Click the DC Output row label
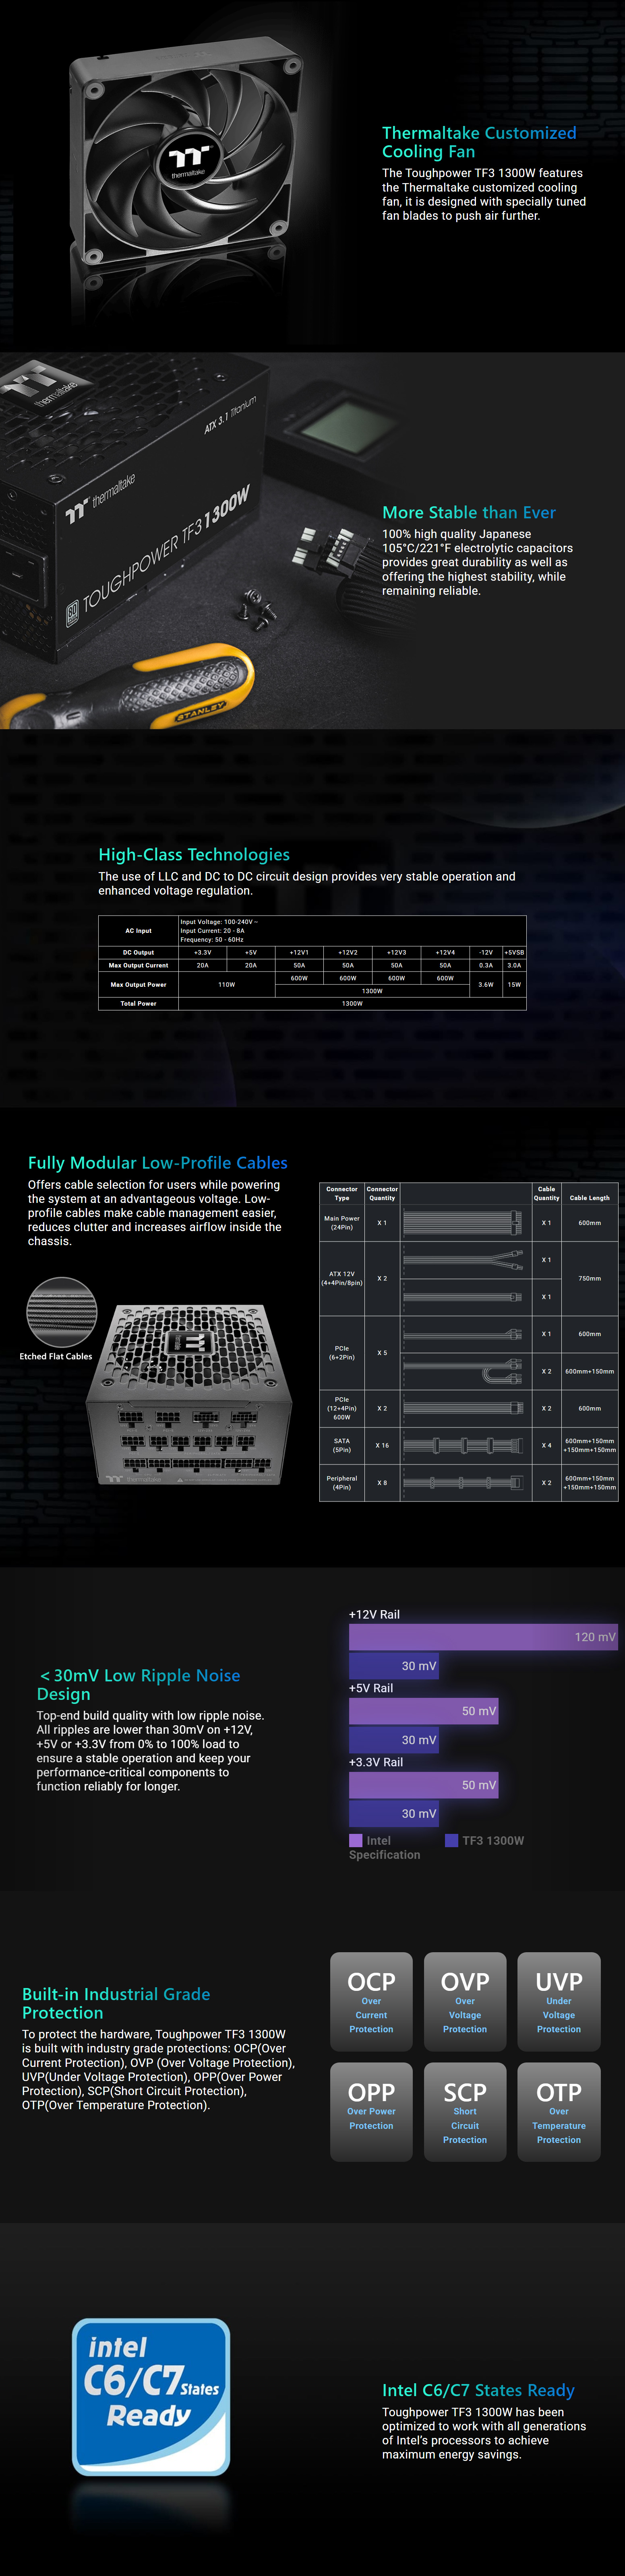This screenshot has height=2576, width=625. point(138,953)
